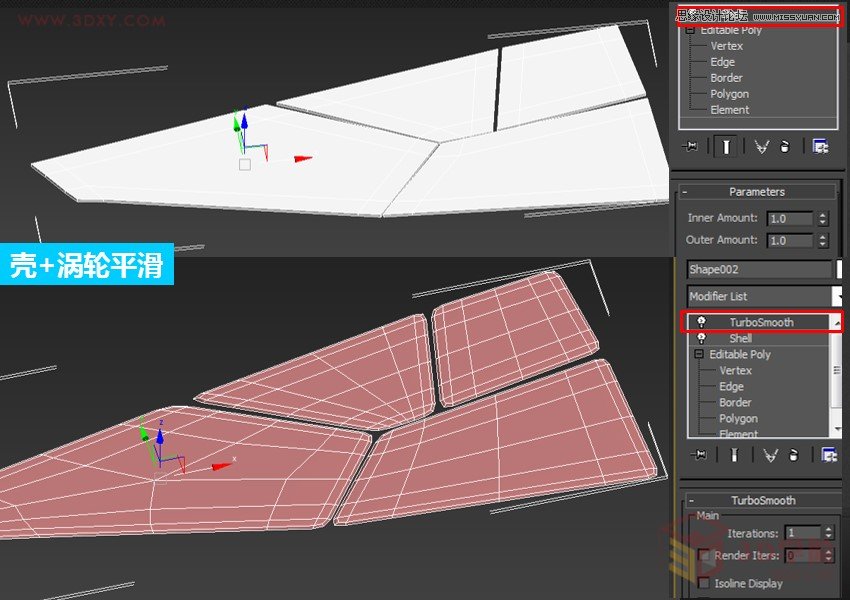Toggle the Shell modifier lightbulb
Image resolution: width=850 pixels, height=600 pixels.
pos(701,338)
